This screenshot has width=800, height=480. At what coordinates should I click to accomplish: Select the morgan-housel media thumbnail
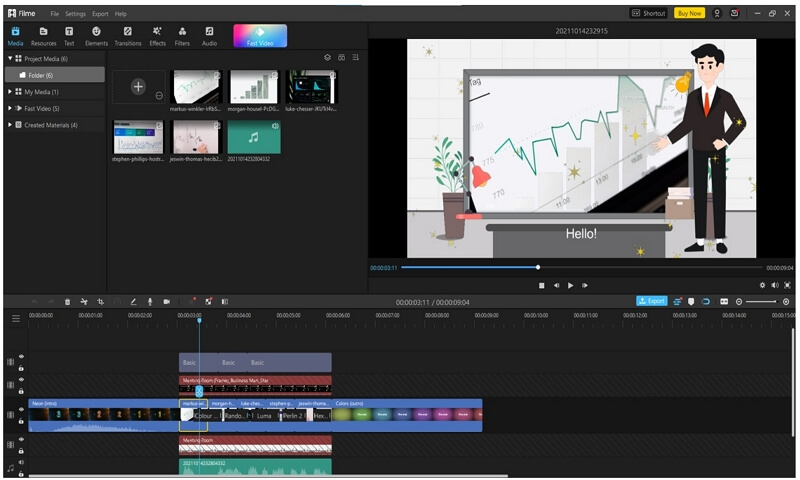(254, 87)
